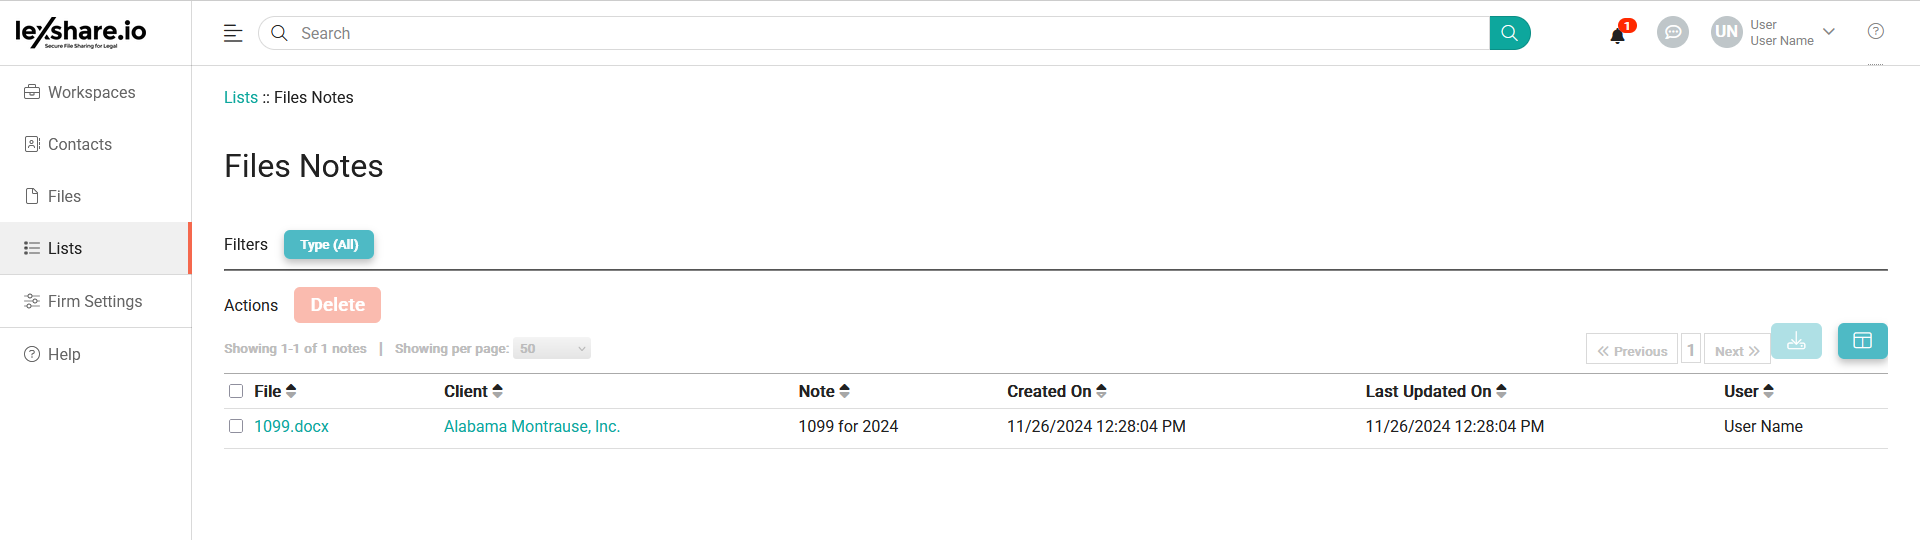Screen dimensions: 1920x540
Task: Open Firm Settings in sidebar
Action: pos(95,301)
